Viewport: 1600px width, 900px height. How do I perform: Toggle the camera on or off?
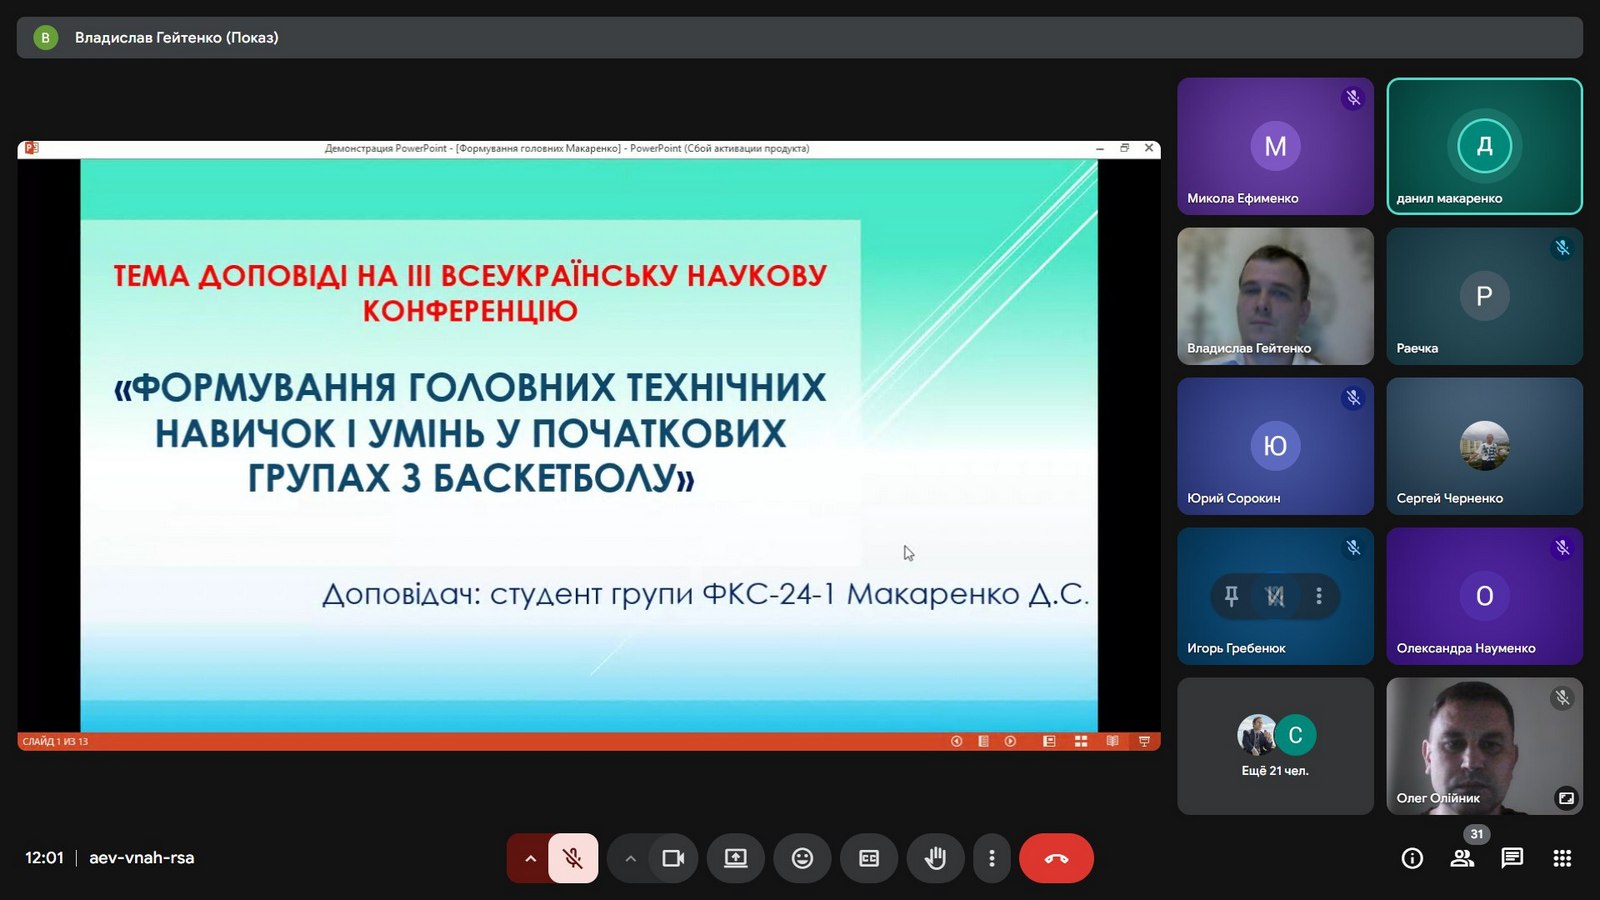[x=673, y=858]
